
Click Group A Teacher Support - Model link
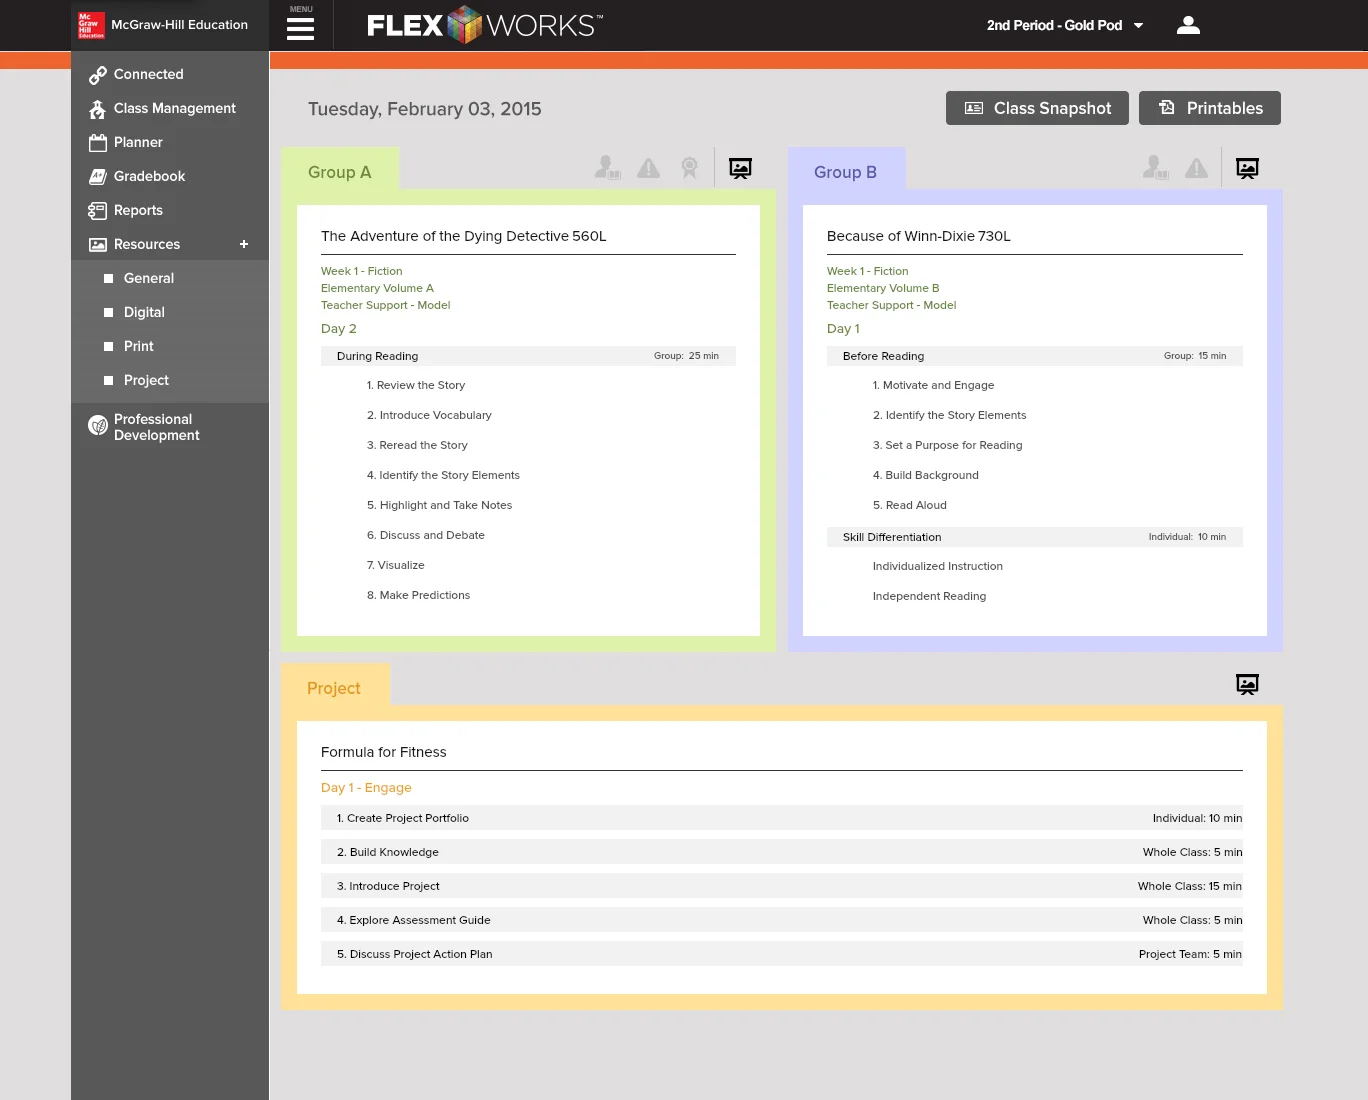click(x=385, y=305)
